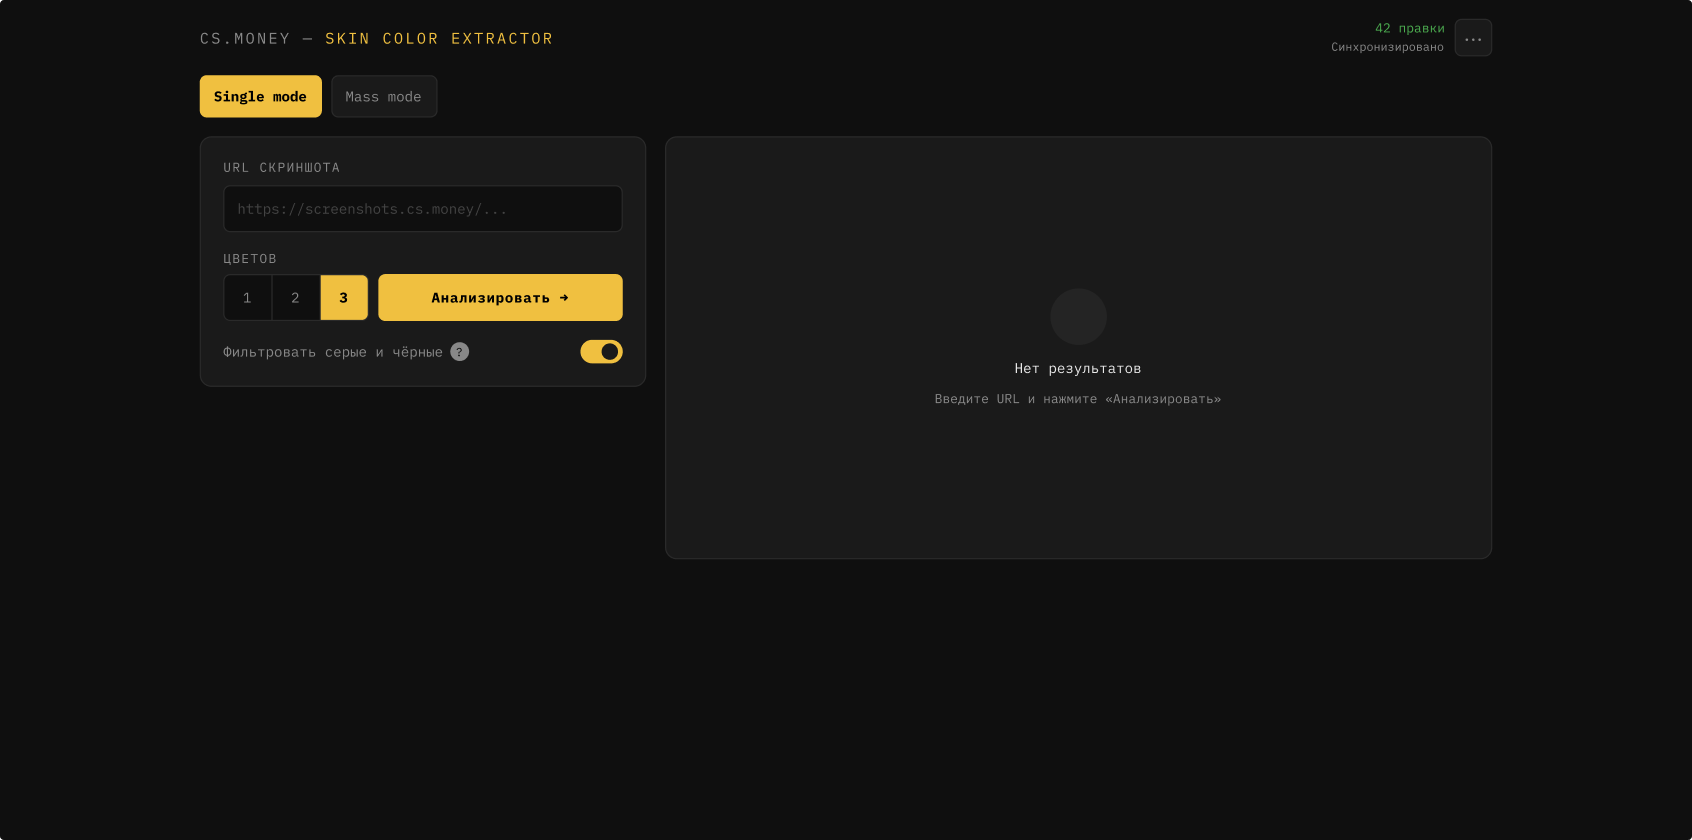The height and width of the screenshot is (840, 1692).
Task: Click the 'ЦВЕТОВ' section label
Action: point(250,258)
